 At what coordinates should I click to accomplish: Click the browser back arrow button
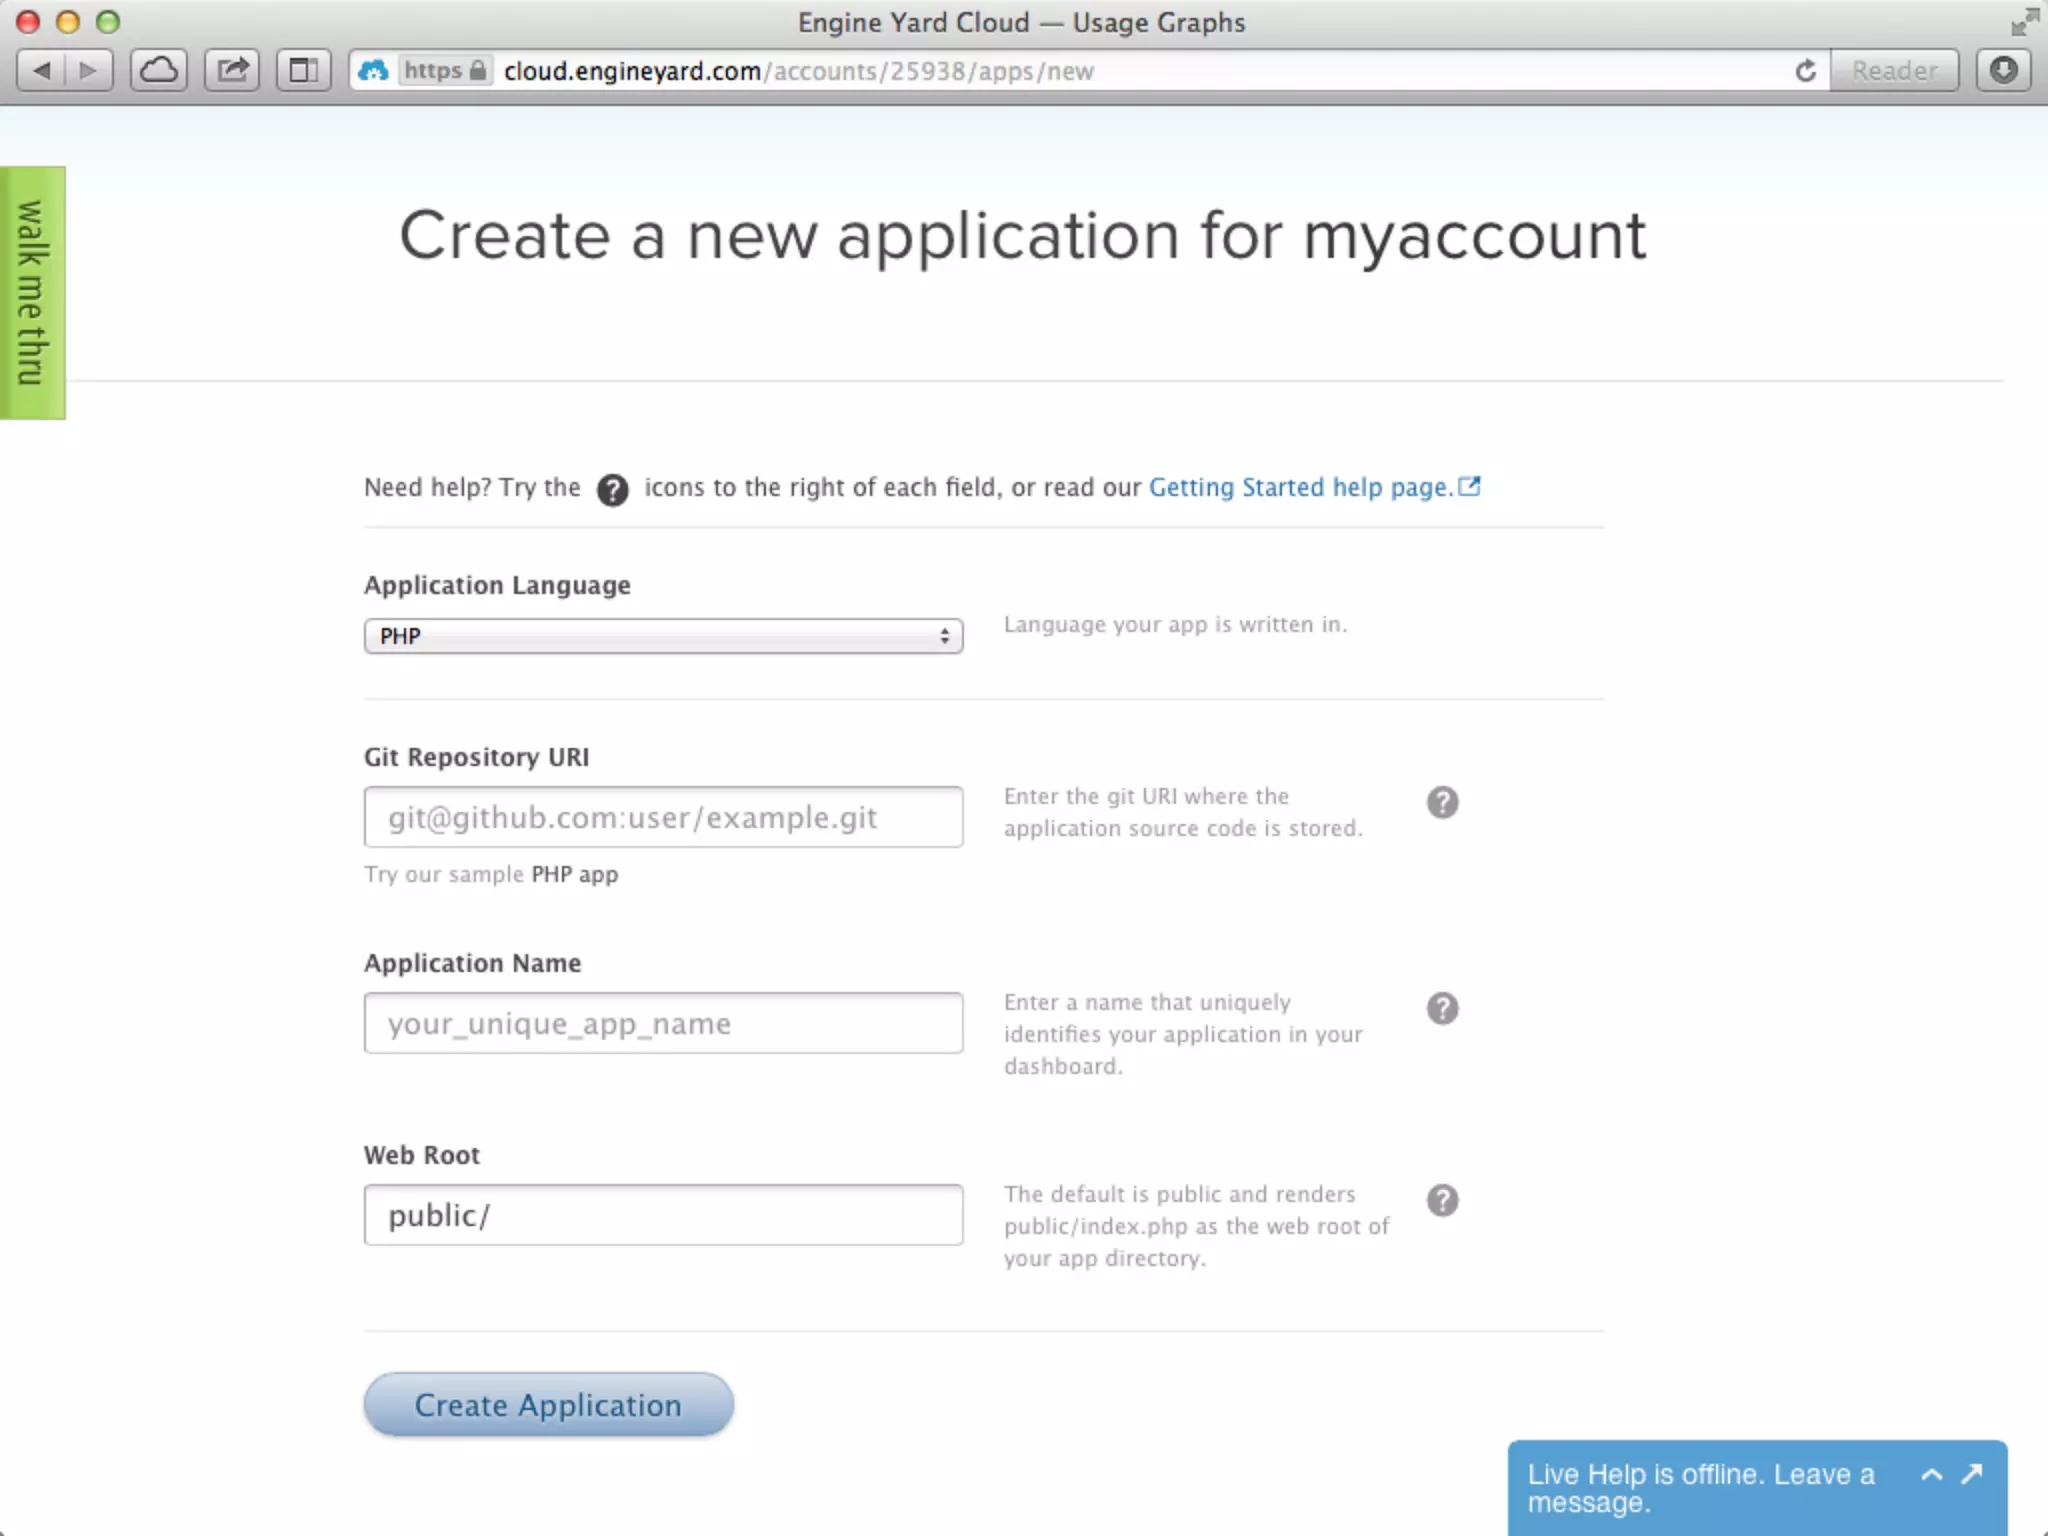[x=42, y=71]
